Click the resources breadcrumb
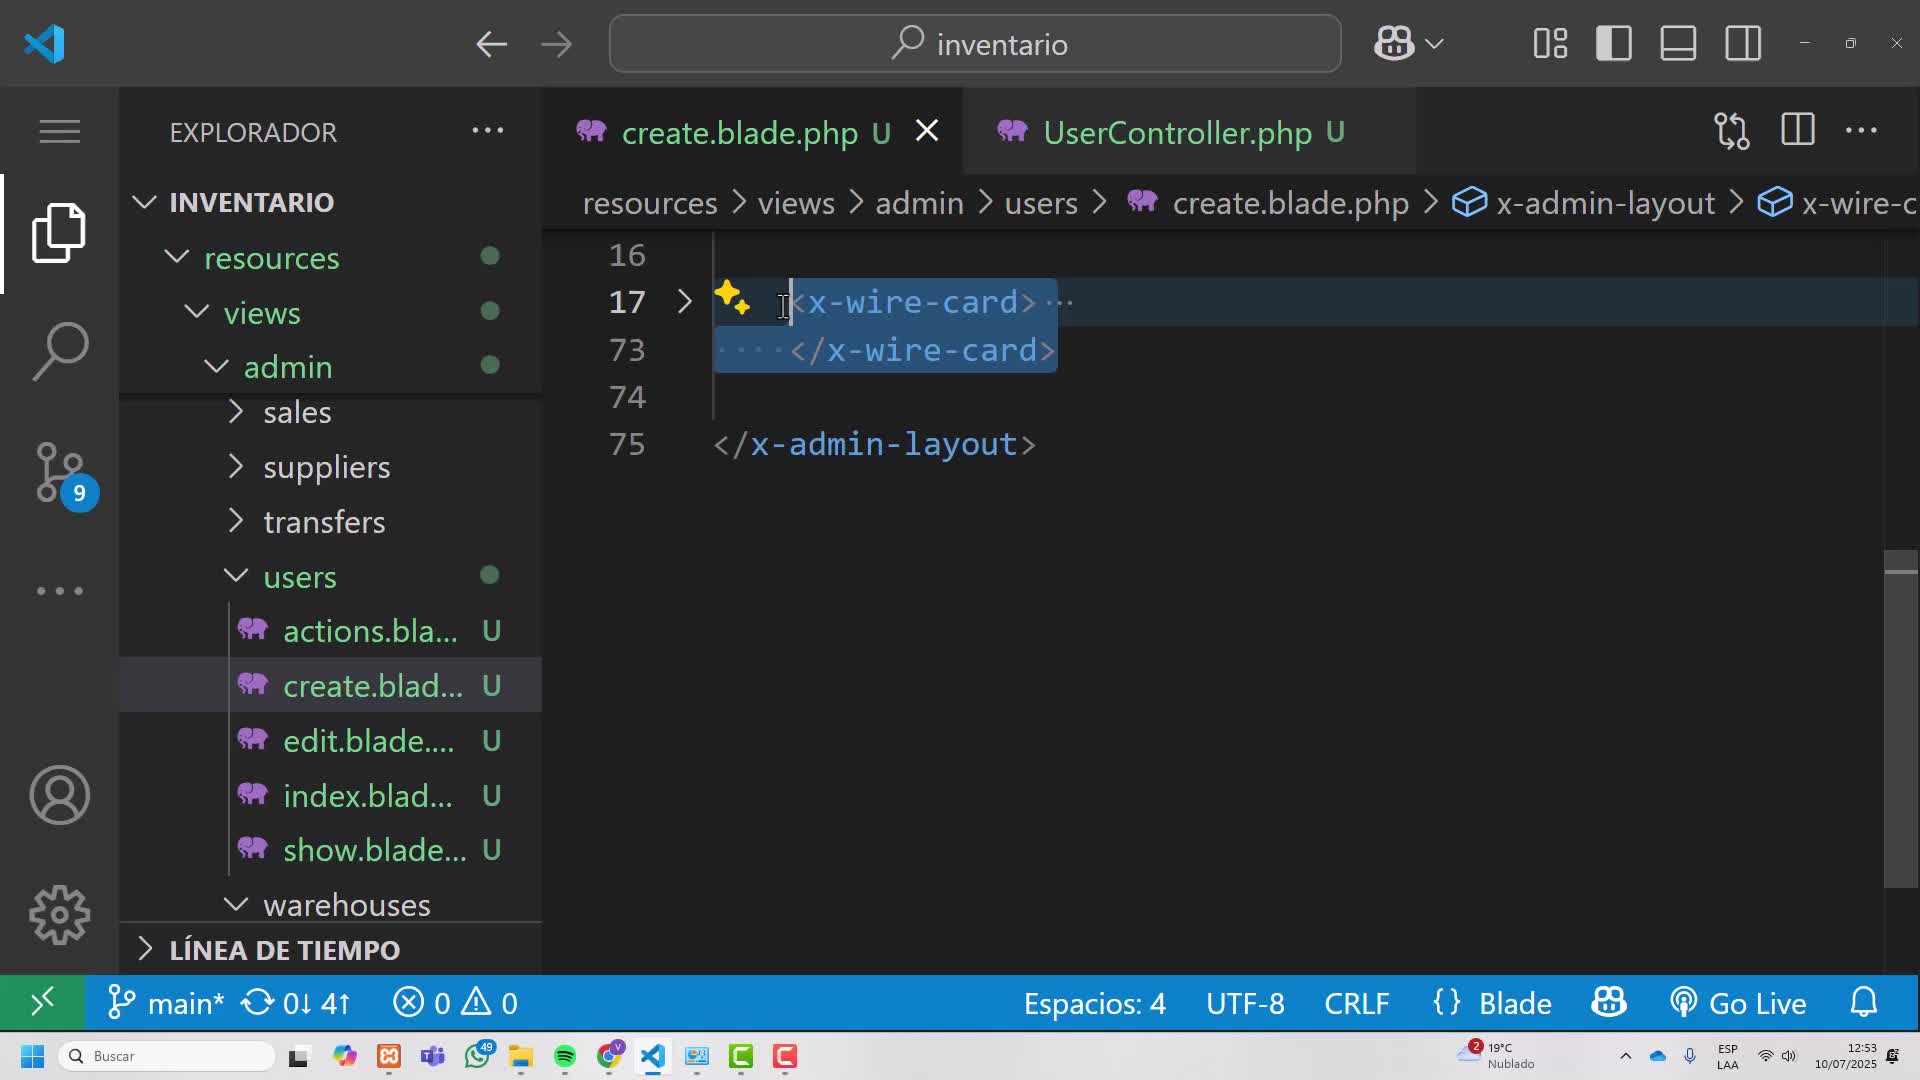Image resolution: width=1920 pixels, height=1080 pixels. click(650, 203)
